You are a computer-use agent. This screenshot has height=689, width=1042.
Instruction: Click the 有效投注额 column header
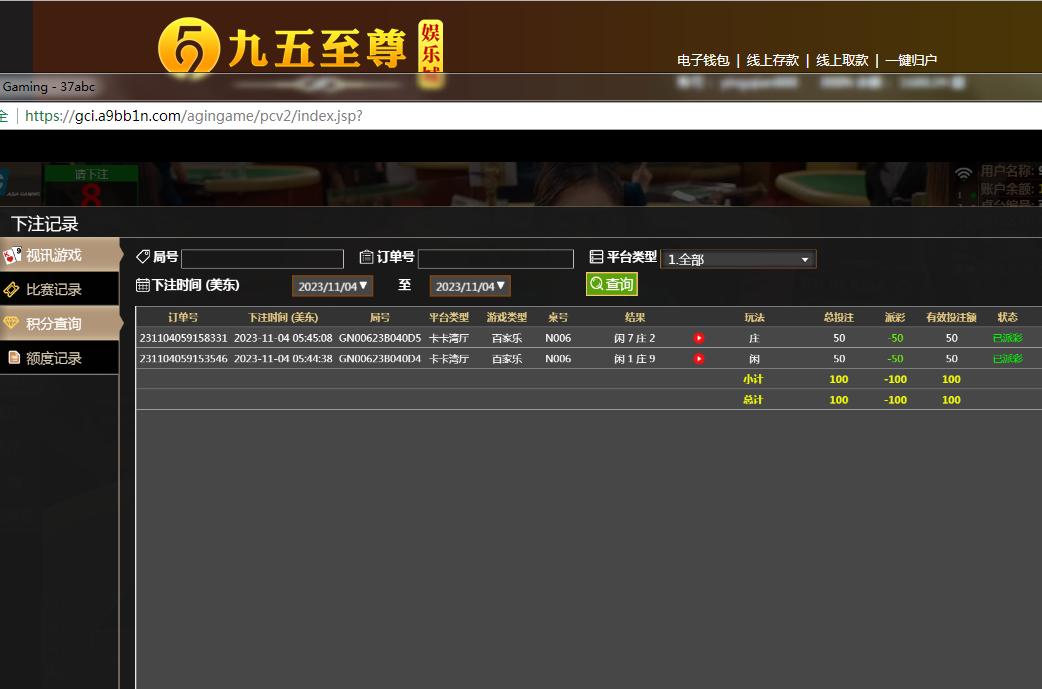coord(951,318)
